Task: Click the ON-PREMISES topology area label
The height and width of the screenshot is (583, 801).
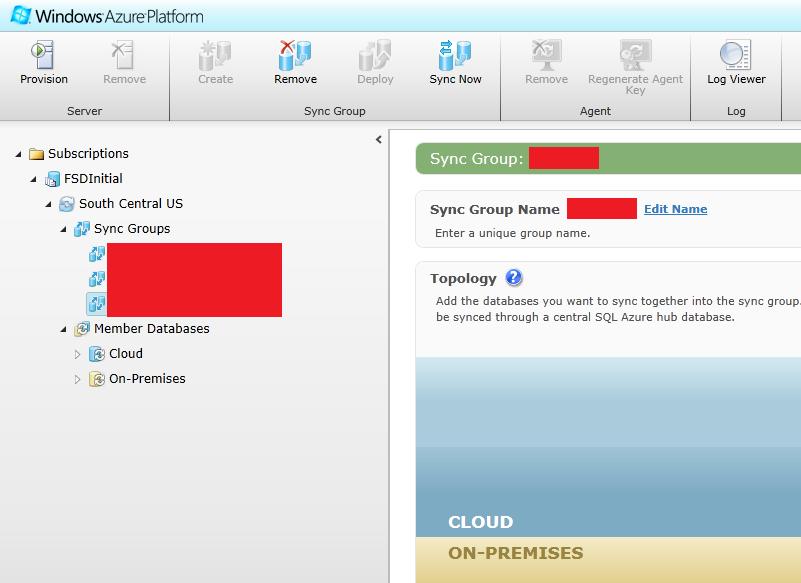Action: pyautogui.click(x=515, y=553)
